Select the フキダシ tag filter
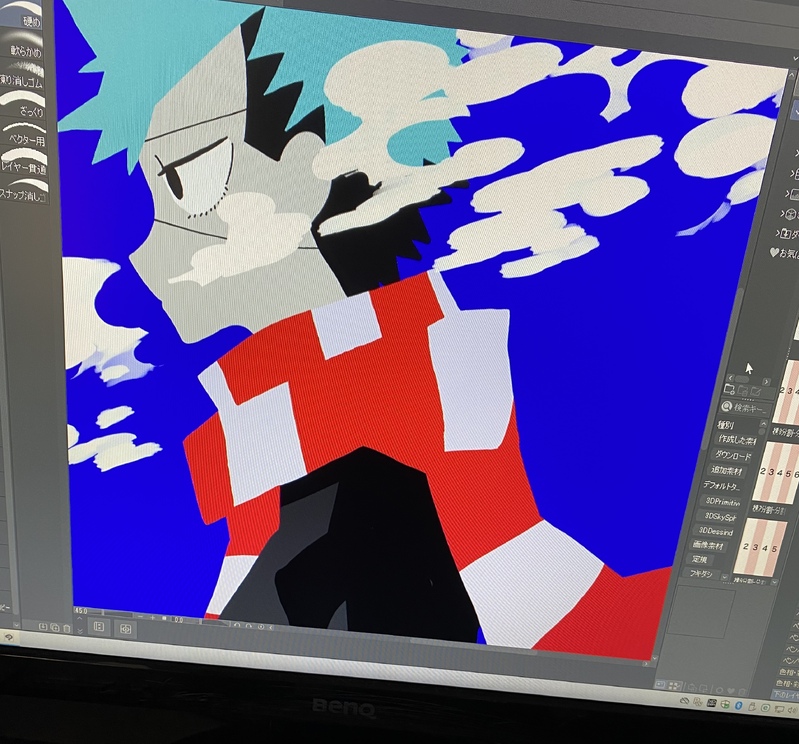The width and height of the screenshot is (799, 744). (x=701, y=573)
